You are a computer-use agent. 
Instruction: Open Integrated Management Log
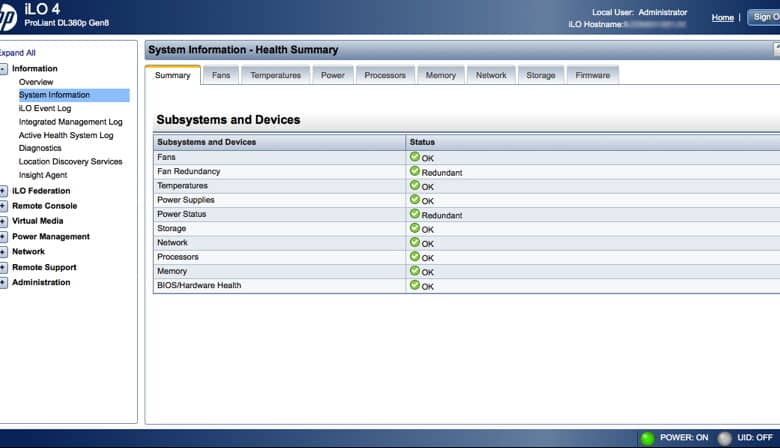(70, 122)
